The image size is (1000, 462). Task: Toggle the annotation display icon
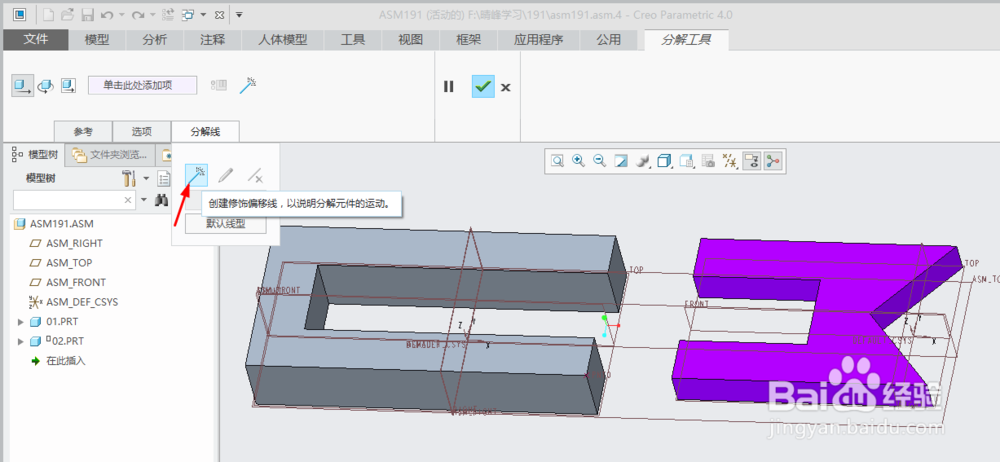pyautogui.click(x=752, y=161)
